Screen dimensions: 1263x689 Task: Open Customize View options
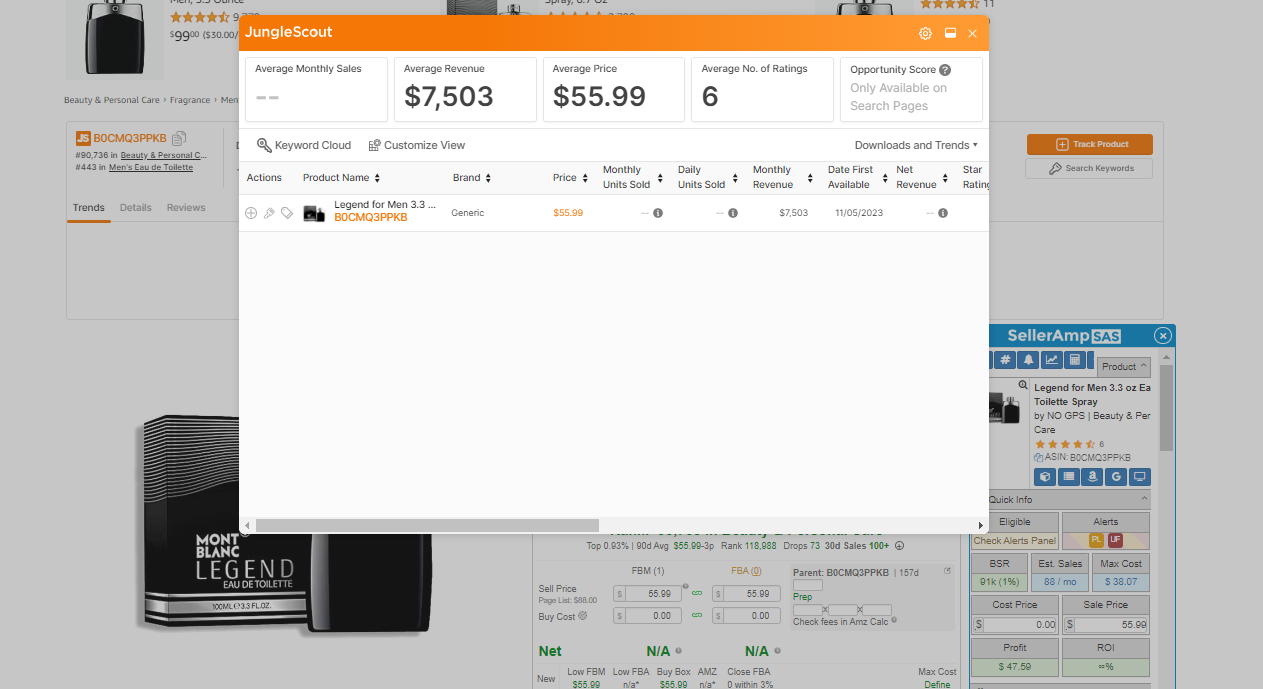(x=417, y=145)
